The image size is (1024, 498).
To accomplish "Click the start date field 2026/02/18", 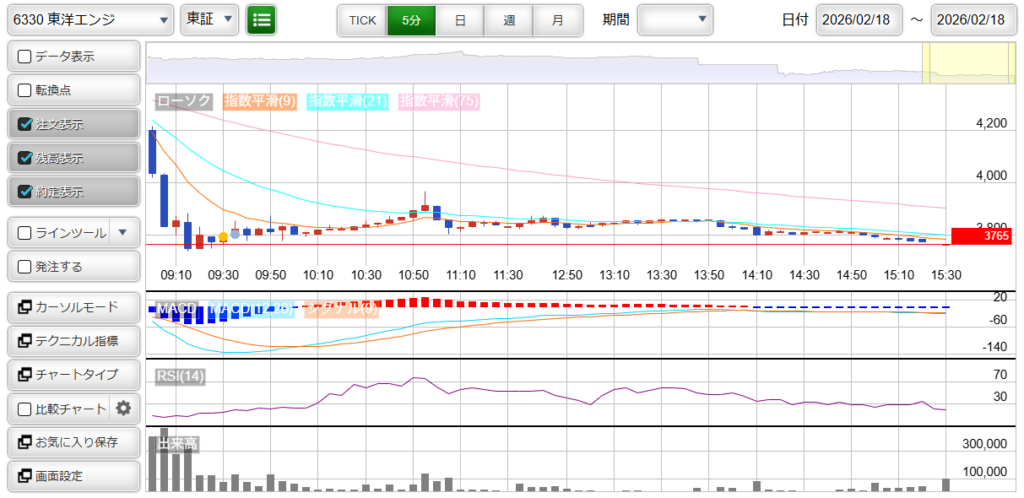I will pos(859,20).
